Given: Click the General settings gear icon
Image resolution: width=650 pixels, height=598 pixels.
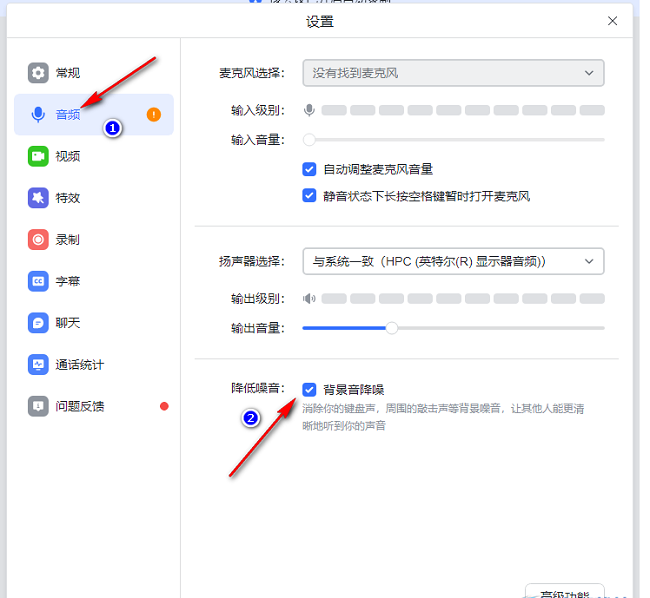Looking at the screenshot, I should click(38, 73).
